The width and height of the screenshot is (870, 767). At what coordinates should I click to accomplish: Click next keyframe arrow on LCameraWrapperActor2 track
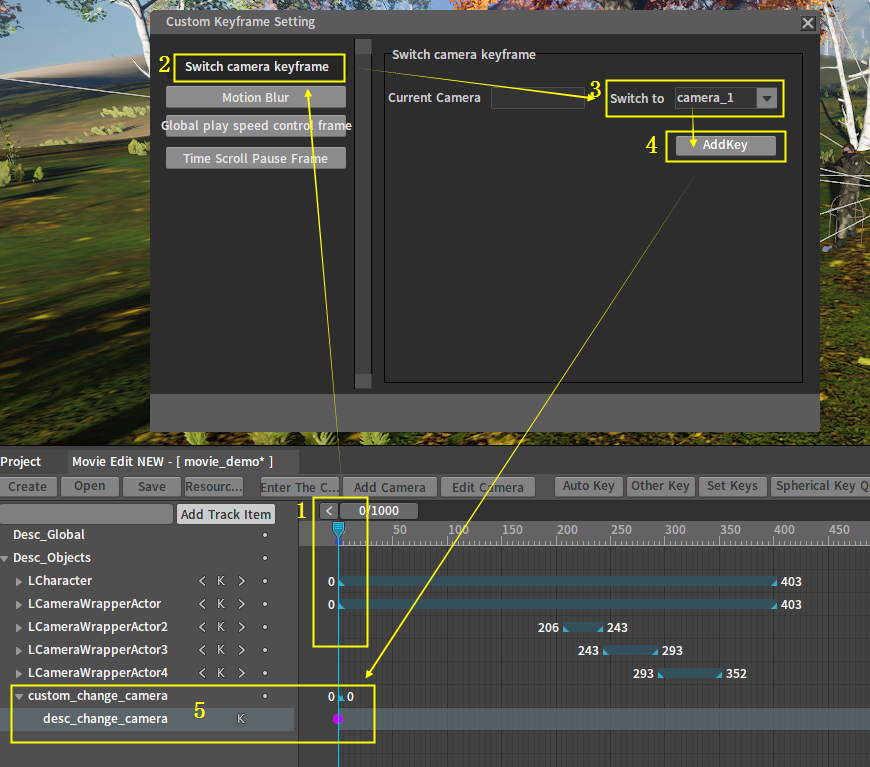pos(241,627)
